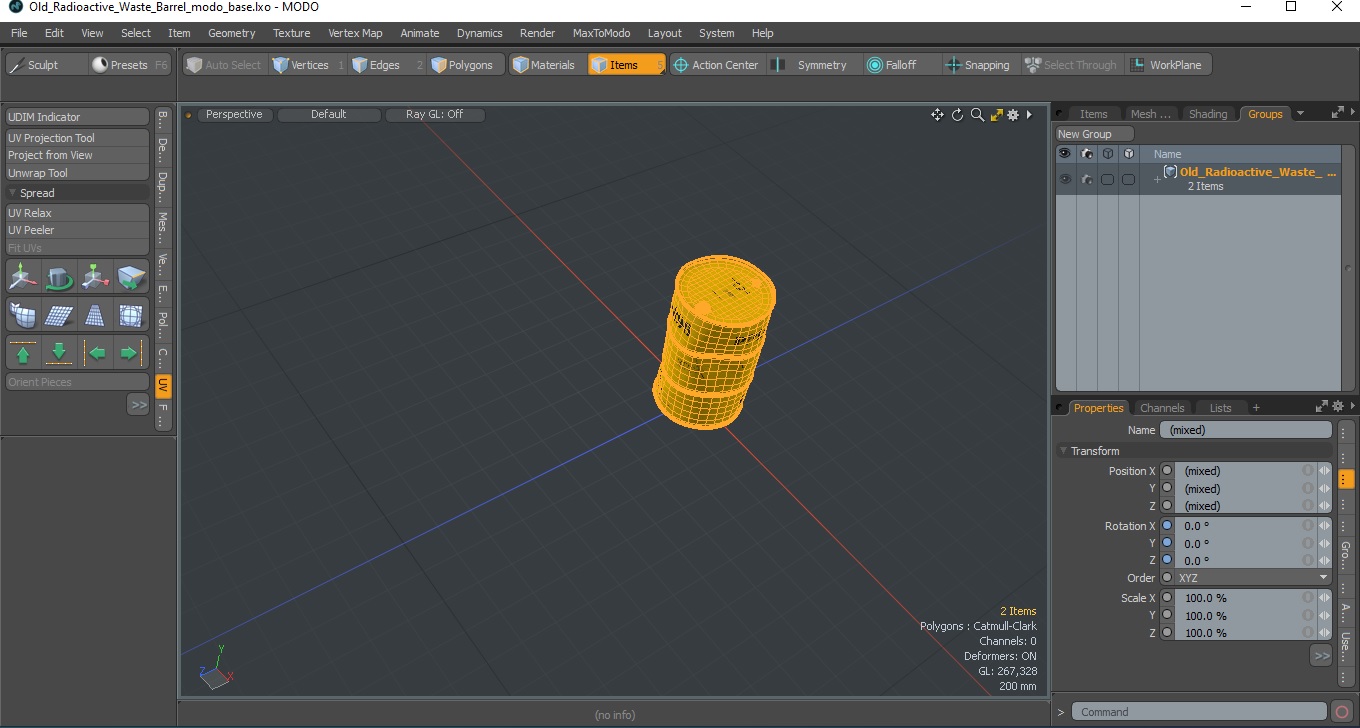Open the Lists tab
Viewport: 1360px width, 728px height.
click(x=1220, y=408)
